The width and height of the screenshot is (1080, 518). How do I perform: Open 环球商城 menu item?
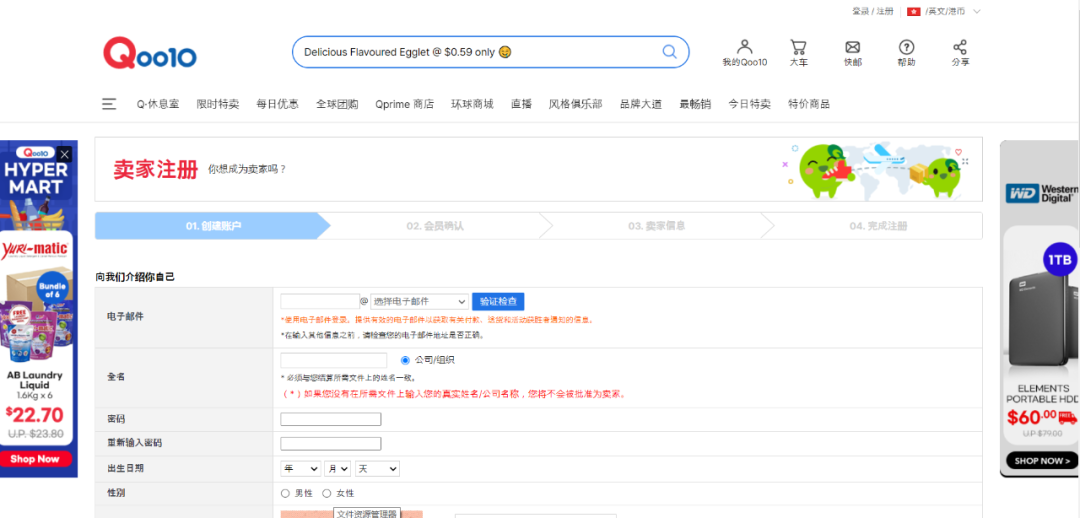point(472,104)
